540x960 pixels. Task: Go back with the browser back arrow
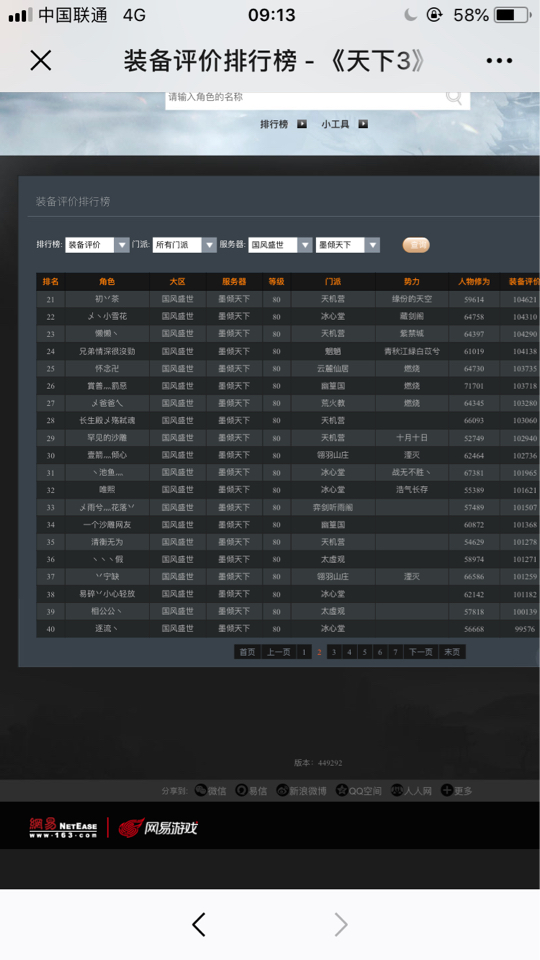[198, 924]
